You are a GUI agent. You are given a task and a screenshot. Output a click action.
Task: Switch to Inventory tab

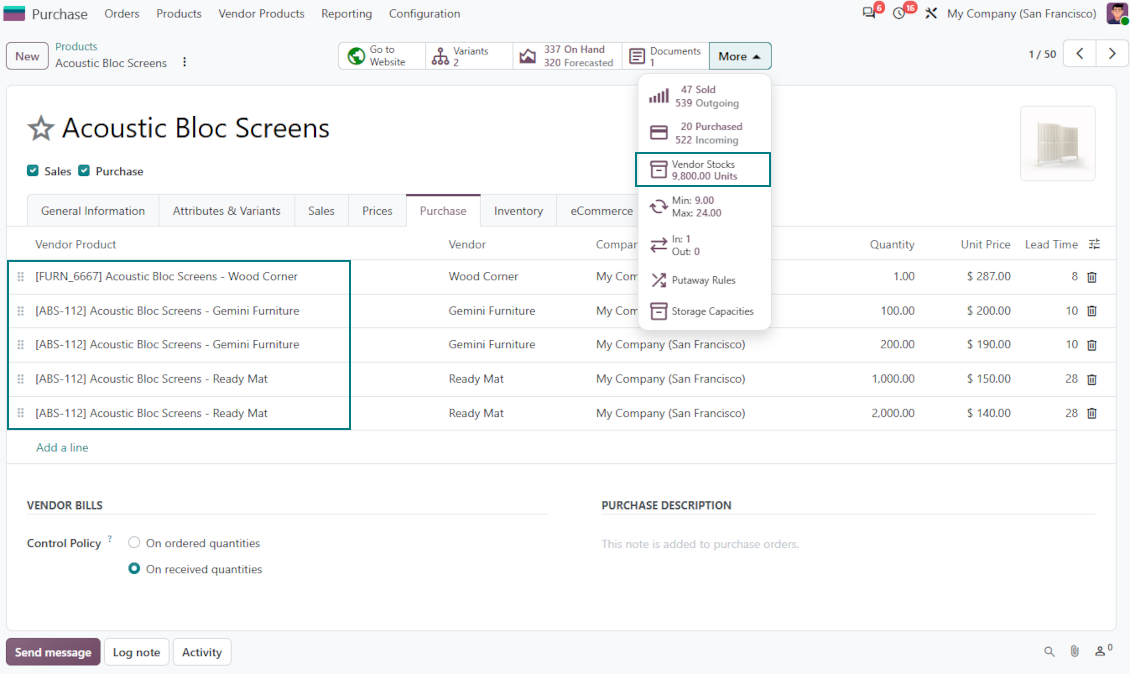(x=518, y=210)
